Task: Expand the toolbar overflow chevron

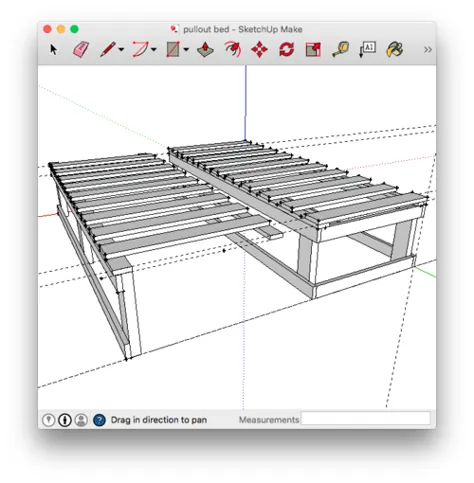Action: click(428, 50)
